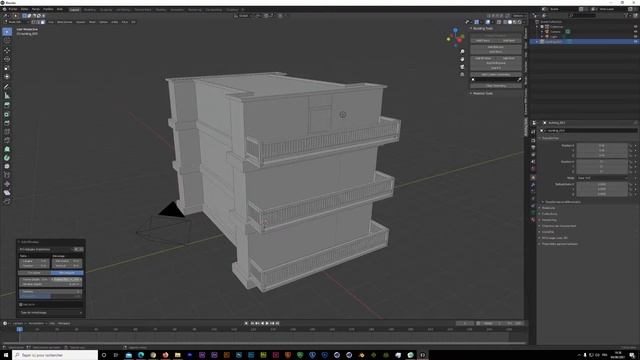Open the Sculpting workspace tab
This screenshot has width=640, height=360.
(106, 9)
